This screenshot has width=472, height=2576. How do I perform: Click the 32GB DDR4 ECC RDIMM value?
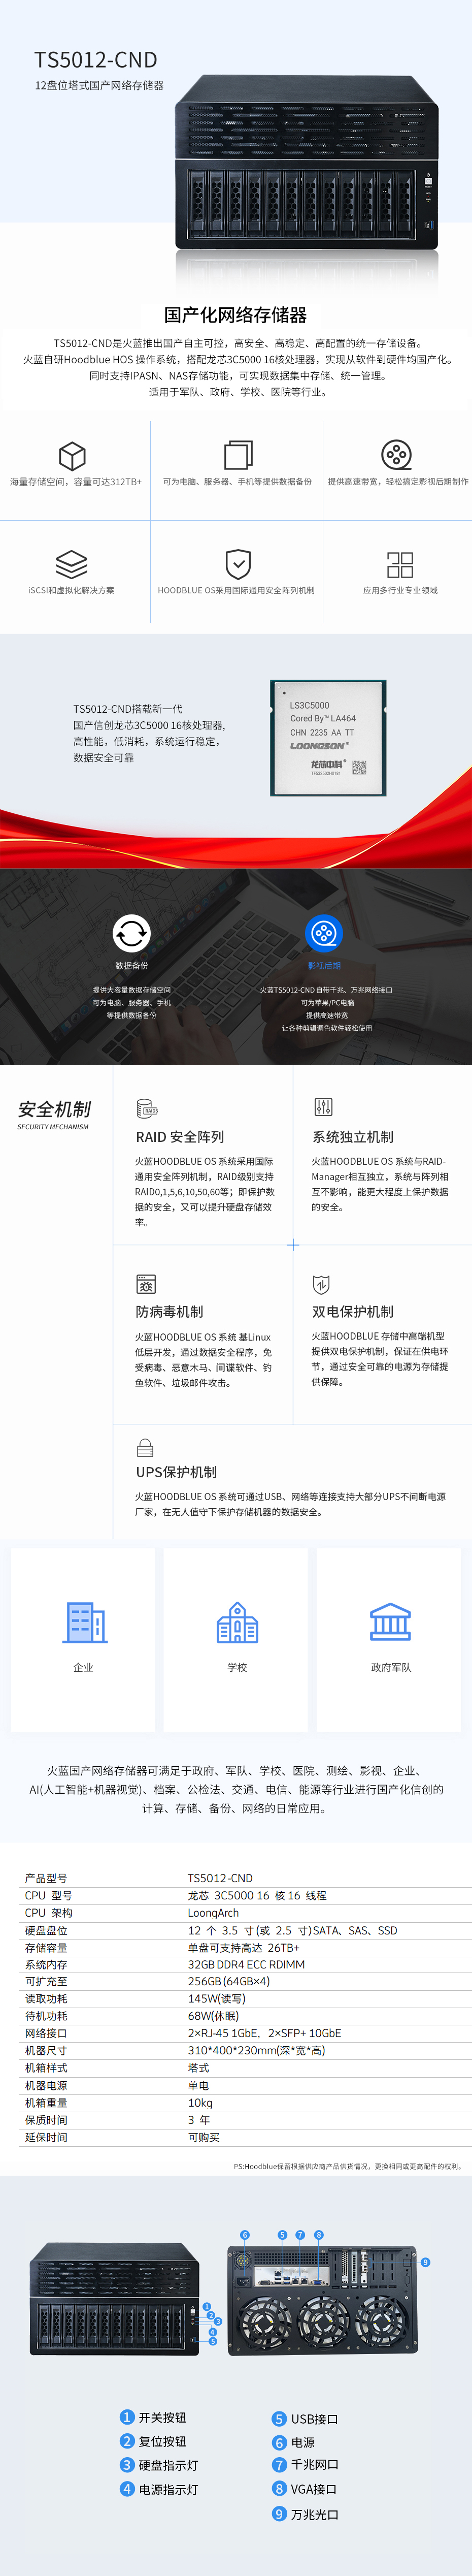[246, 1965]
